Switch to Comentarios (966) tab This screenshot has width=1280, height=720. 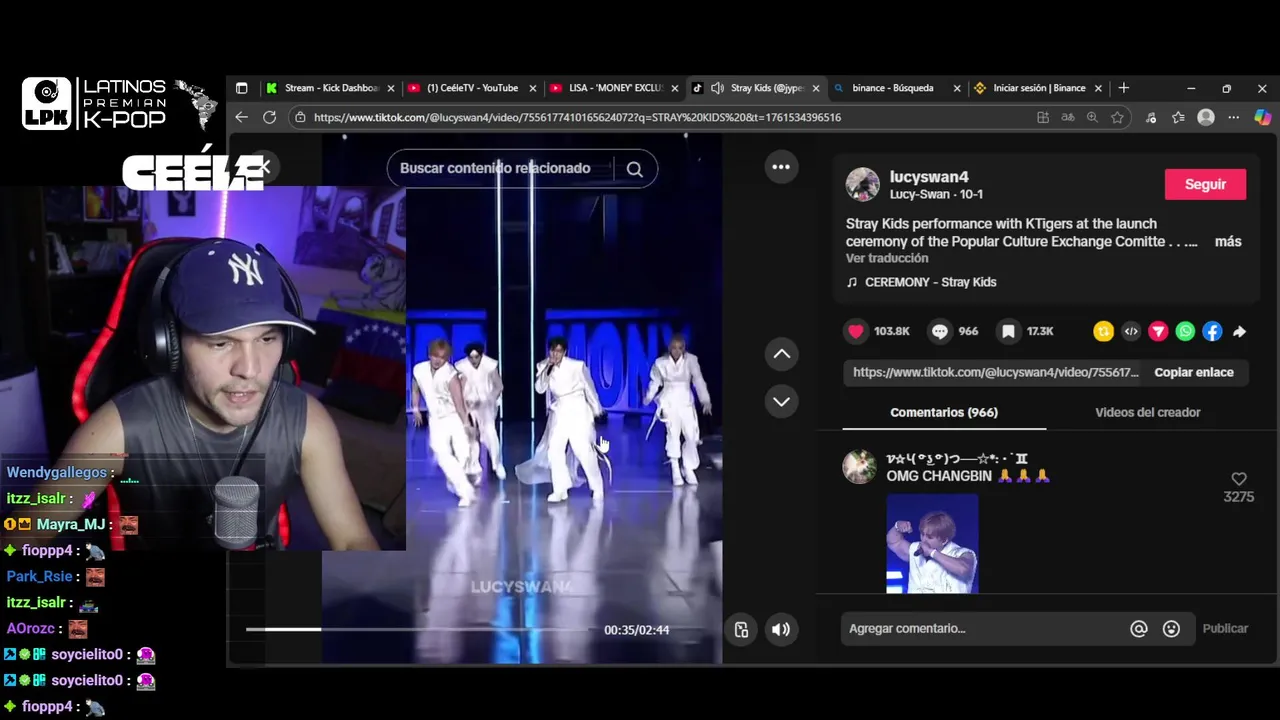pyautogui.click(x=944, y=412)
